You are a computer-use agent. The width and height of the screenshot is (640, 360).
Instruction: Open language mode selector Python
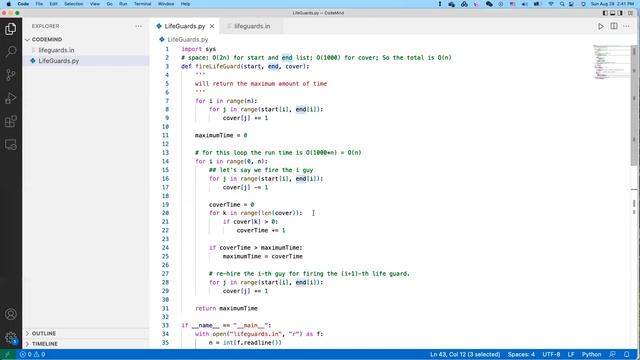(x=591, y=354)
